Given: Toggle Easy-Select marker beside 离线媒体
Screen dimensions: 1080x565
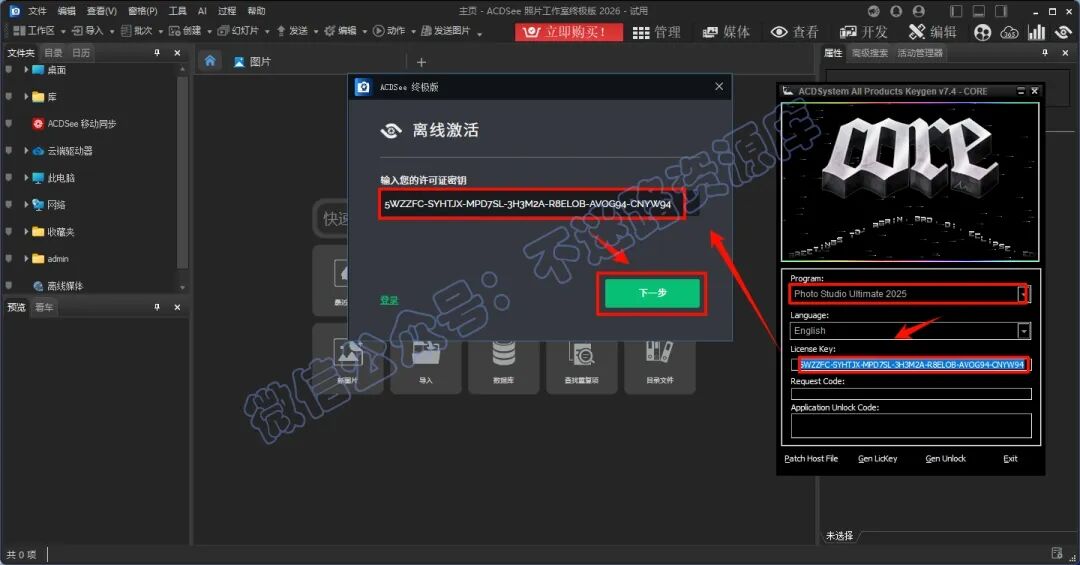Looking at the screenshot, I should click(x=9, y=286).
